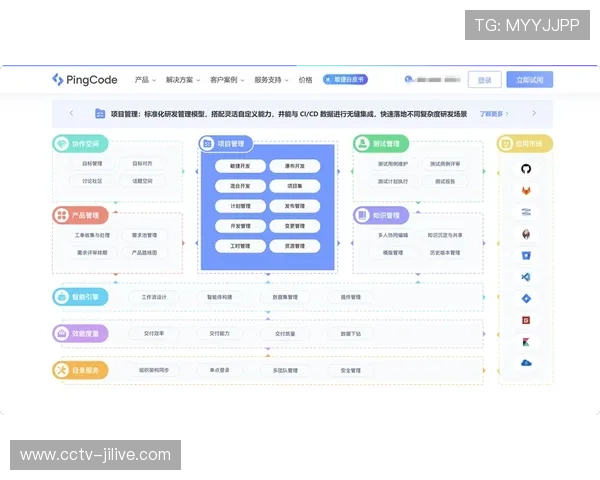Select the 混合开发 pill
Screen dimensions: 600x480
pyautogui.click(x=240, y=186)
